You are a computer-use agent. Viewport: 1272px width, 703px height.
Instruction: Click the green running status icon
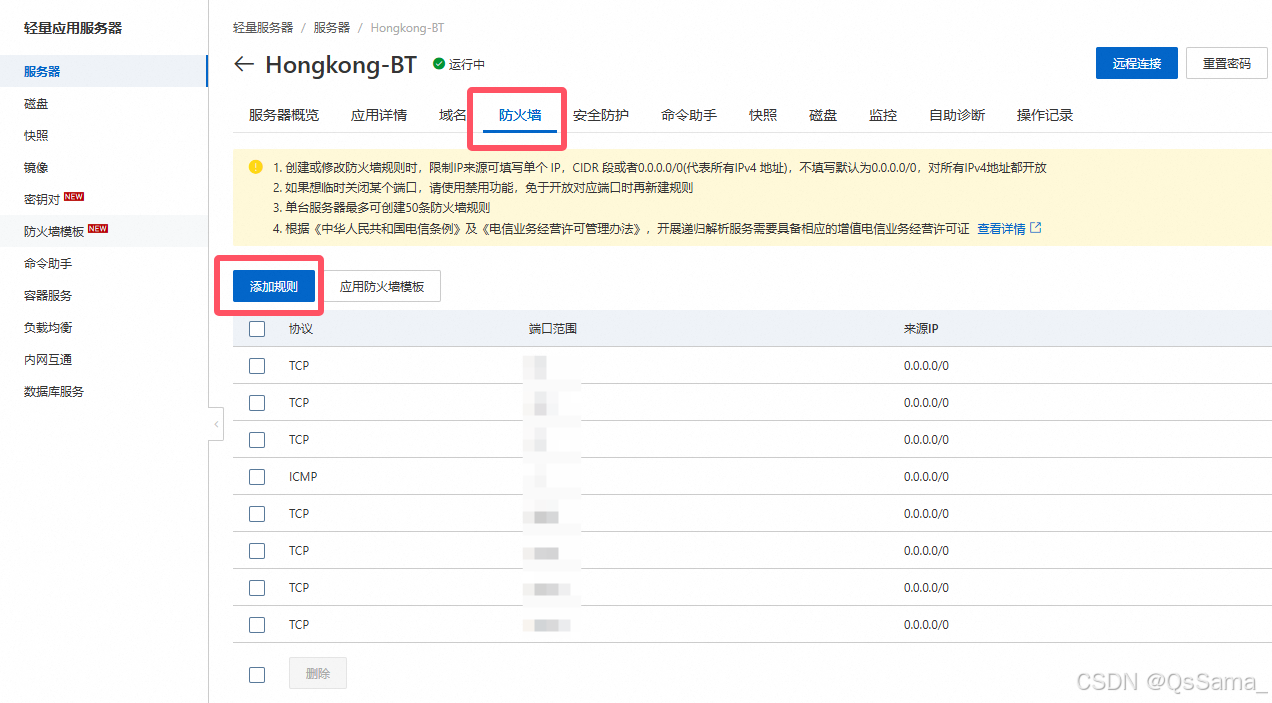coord(440,64)
